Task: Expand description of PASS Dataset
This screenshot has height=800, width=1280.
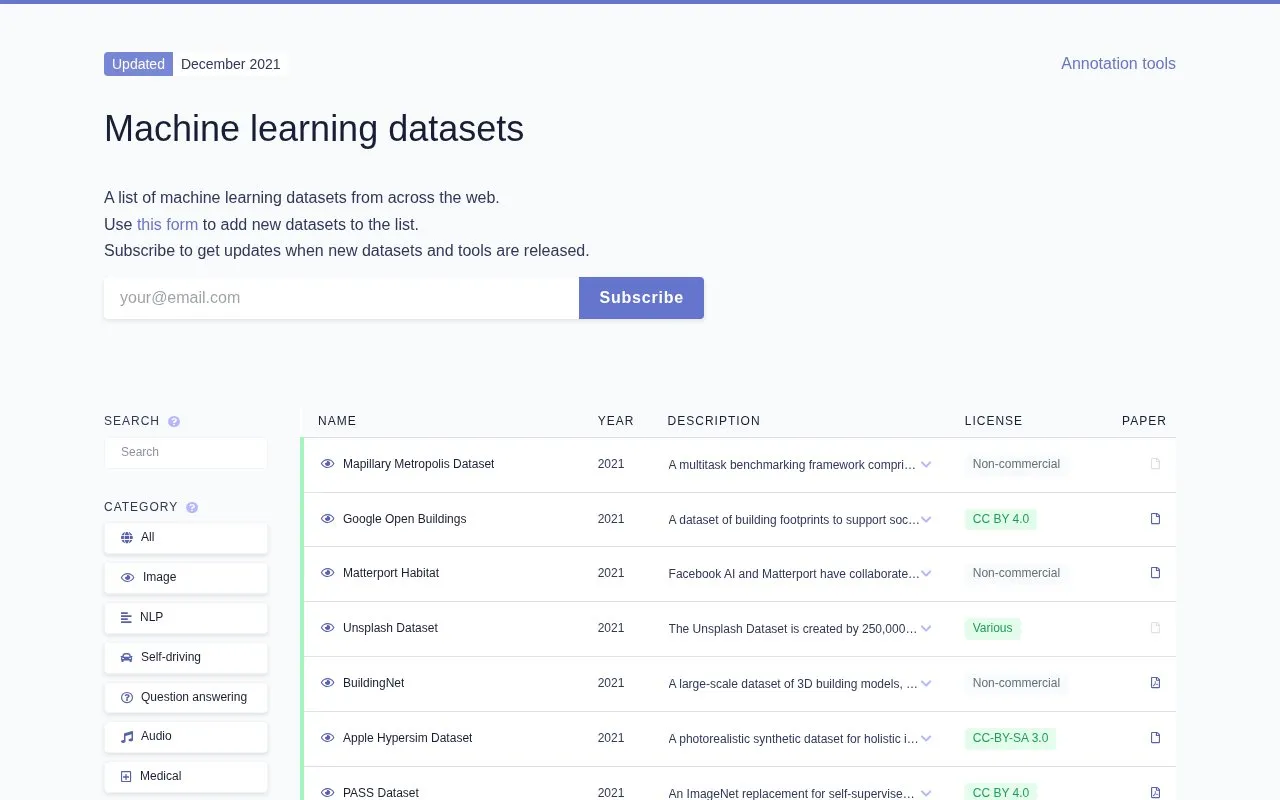Action: (x=926, y=793)
